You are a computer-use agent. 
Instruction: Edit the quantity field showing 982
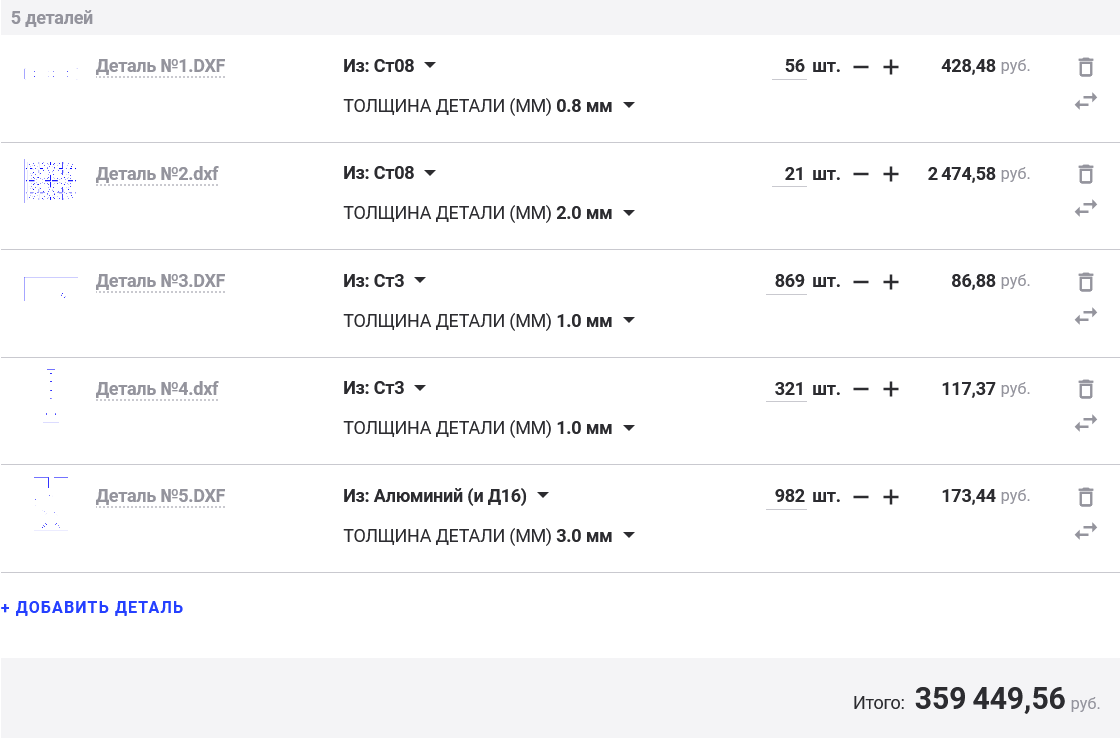(x=789, y=496)
